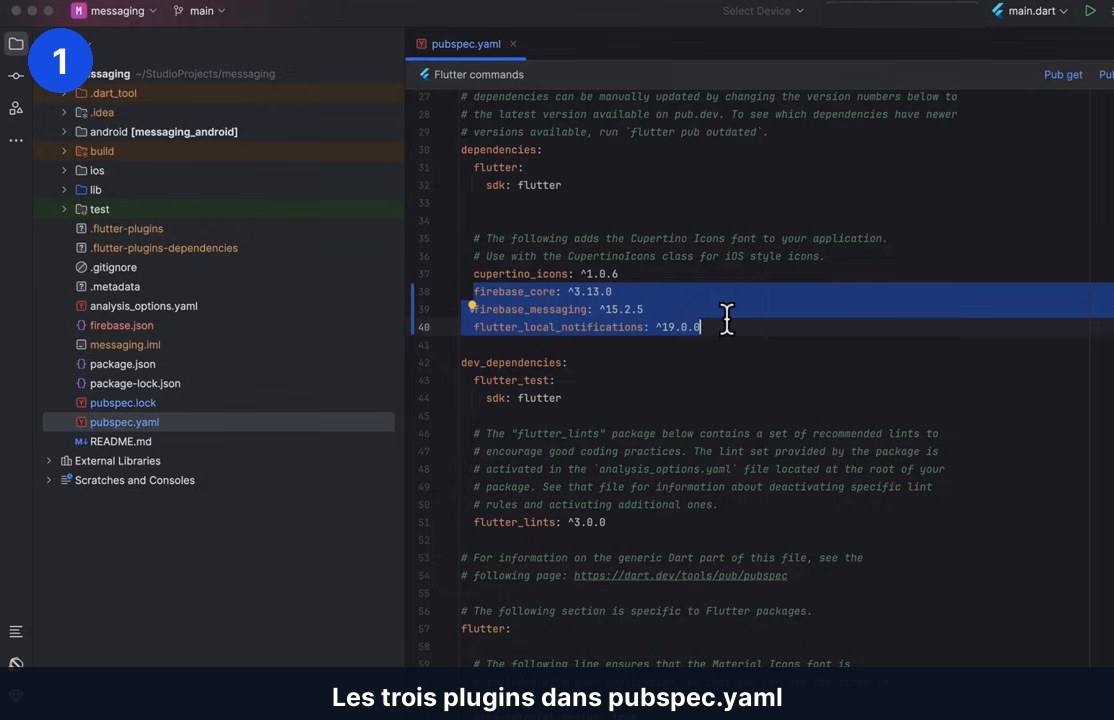Expand the test folder chevron
This screenshot has width=1114, height=720.
coord(64,209)
